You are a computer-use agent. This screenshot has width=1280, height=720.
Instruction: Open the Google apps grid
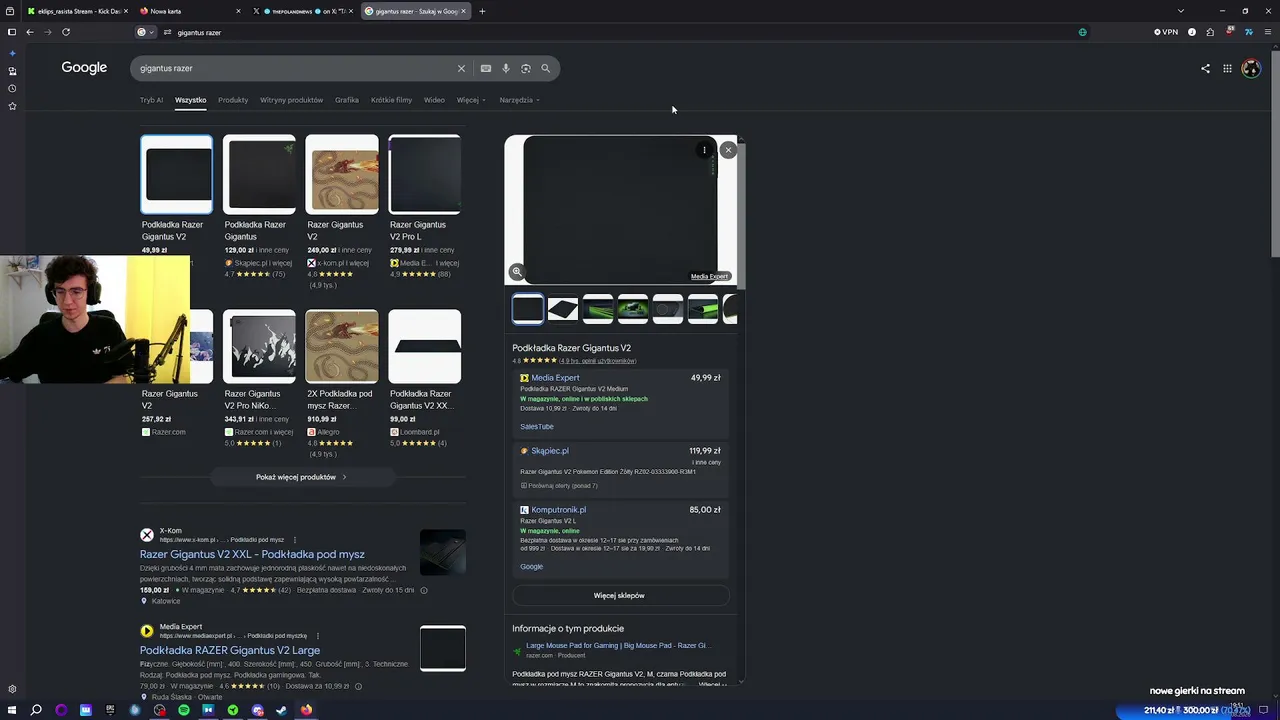(x=1227, y=68)
